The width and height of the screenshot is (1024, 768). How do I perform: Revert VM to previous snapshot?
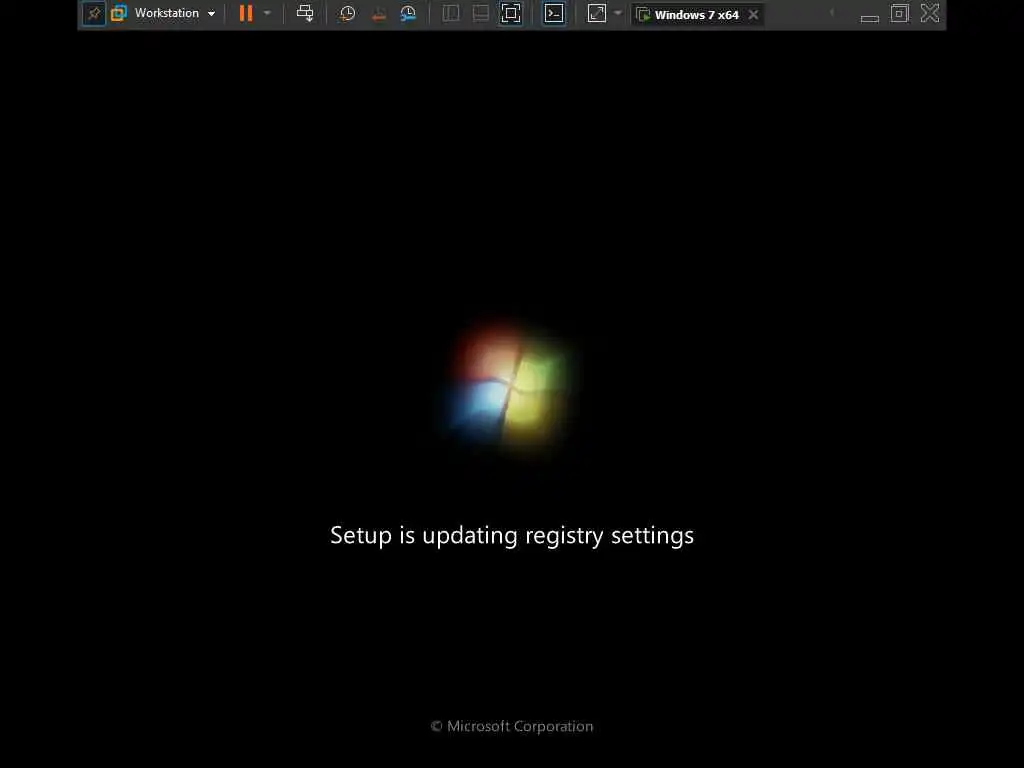click(x=378, y=13)
